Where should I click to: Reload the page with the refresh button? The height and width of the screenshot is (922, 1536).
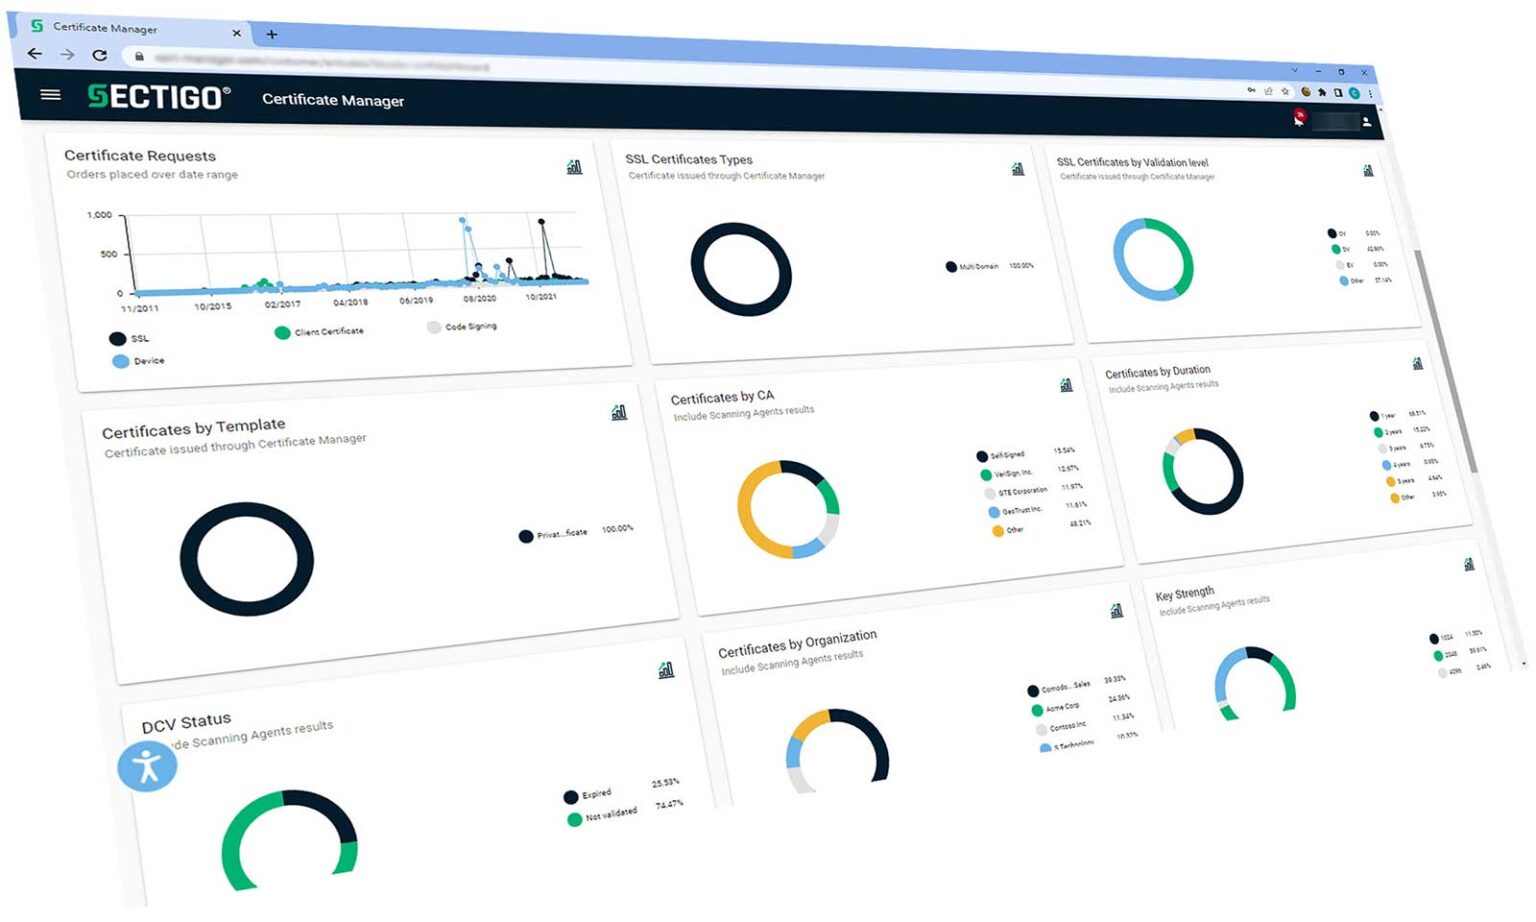click(x=99, y=55)
